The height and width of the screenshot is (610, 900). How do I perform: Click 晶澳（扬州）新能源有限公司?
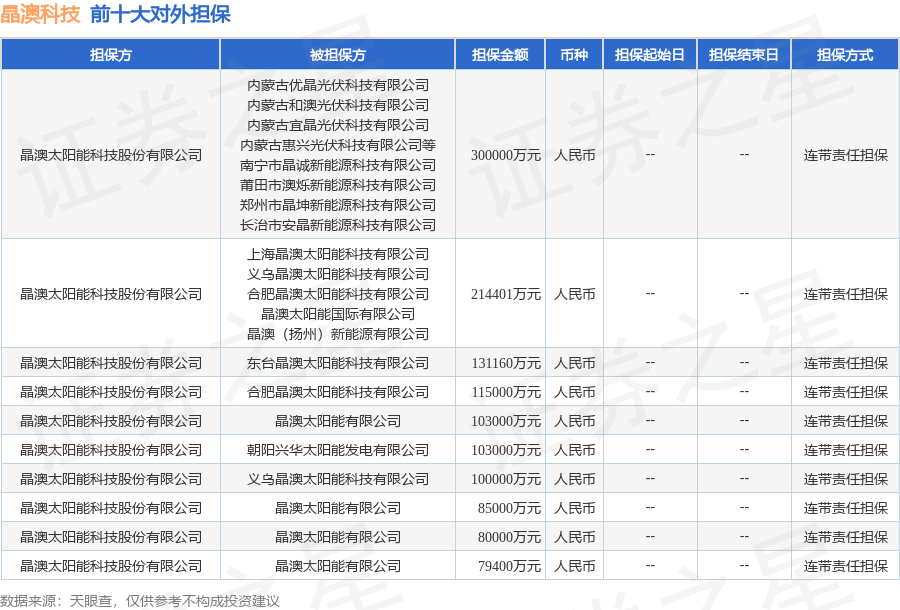click(338, 335)
